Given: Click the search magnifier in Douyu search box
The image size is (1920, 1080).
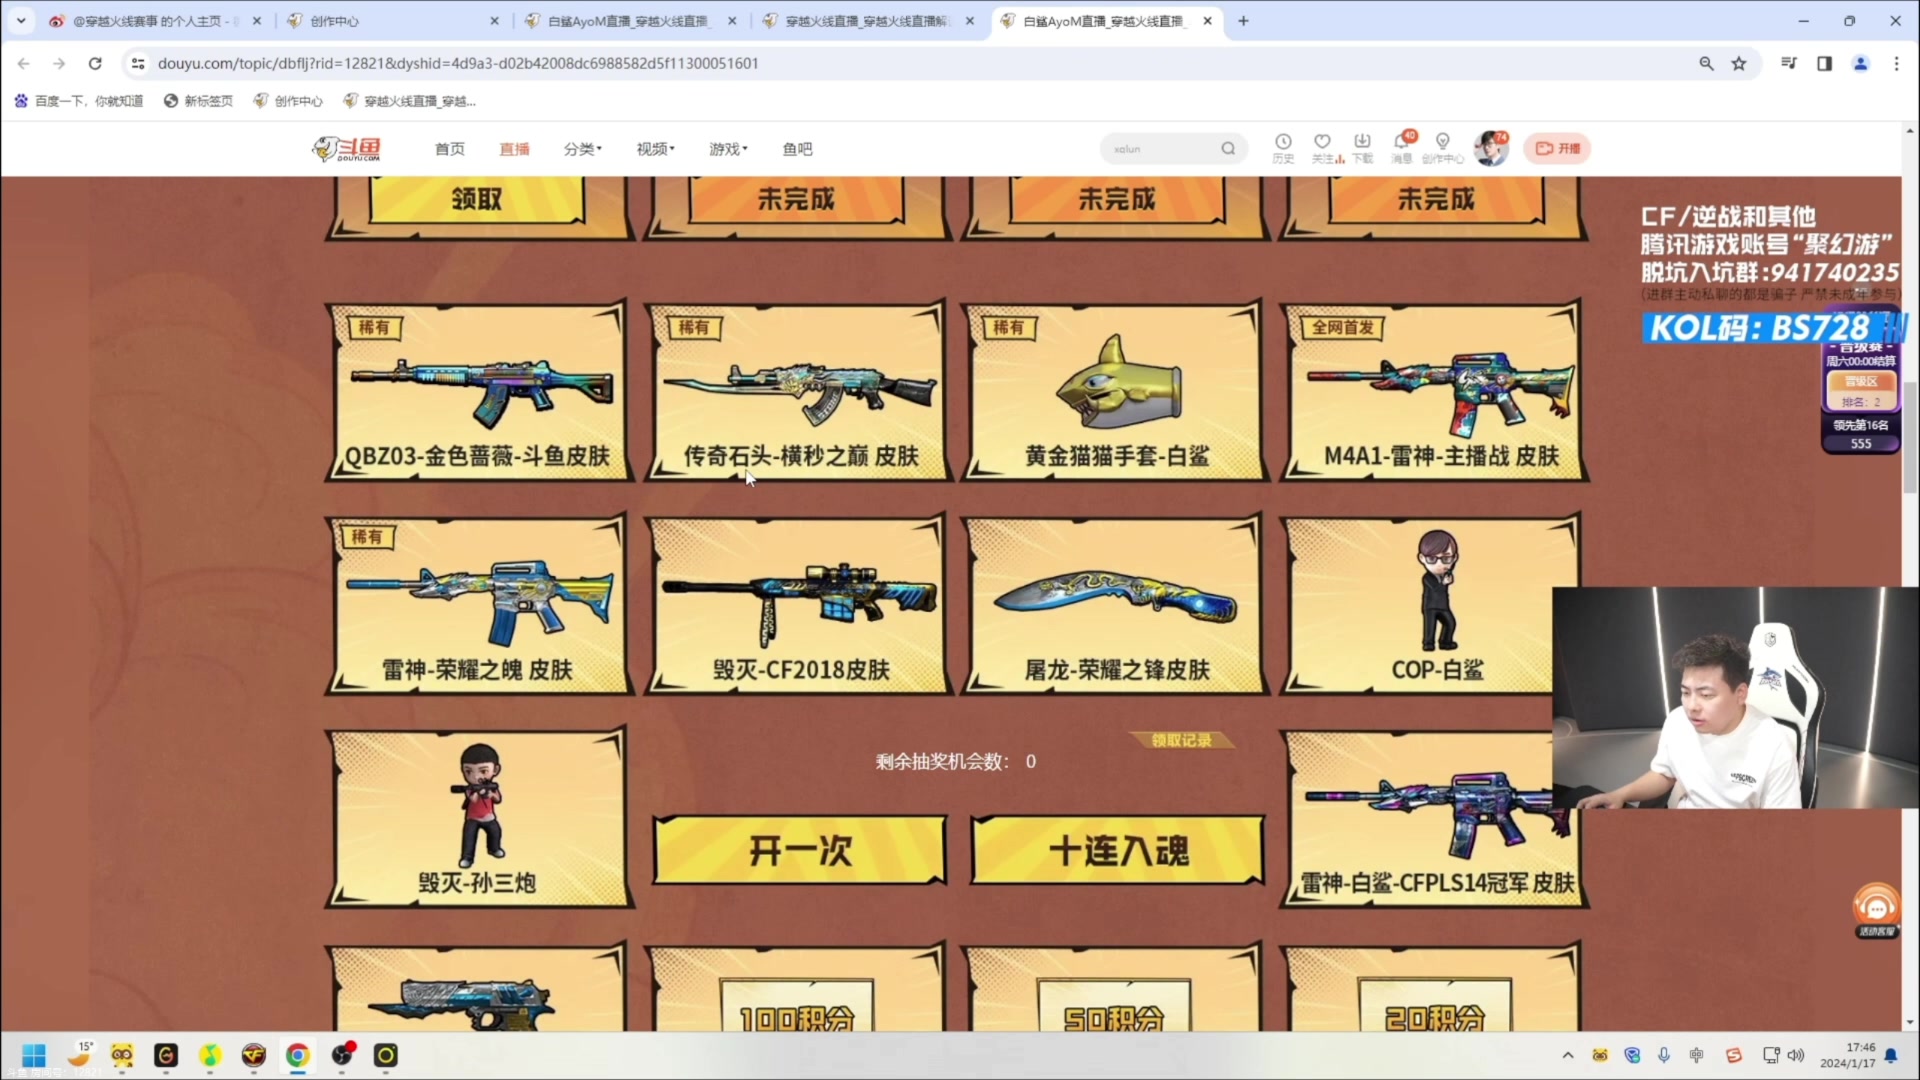Looking at the screenshot, I should click(1228, 149).
